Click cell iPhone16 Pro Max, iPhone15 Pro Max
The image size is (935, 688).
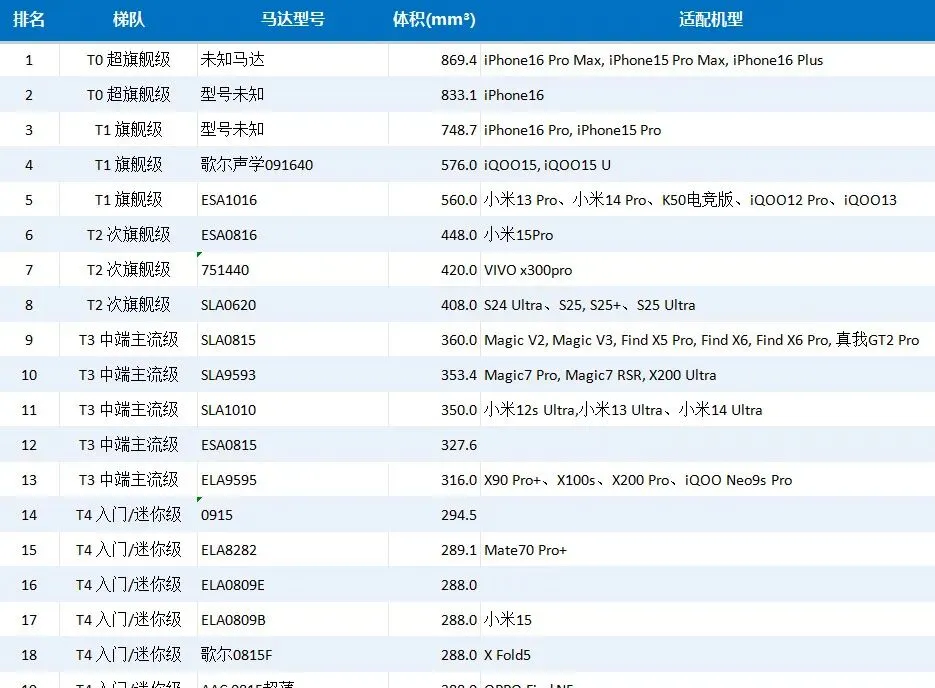[653, 60]
